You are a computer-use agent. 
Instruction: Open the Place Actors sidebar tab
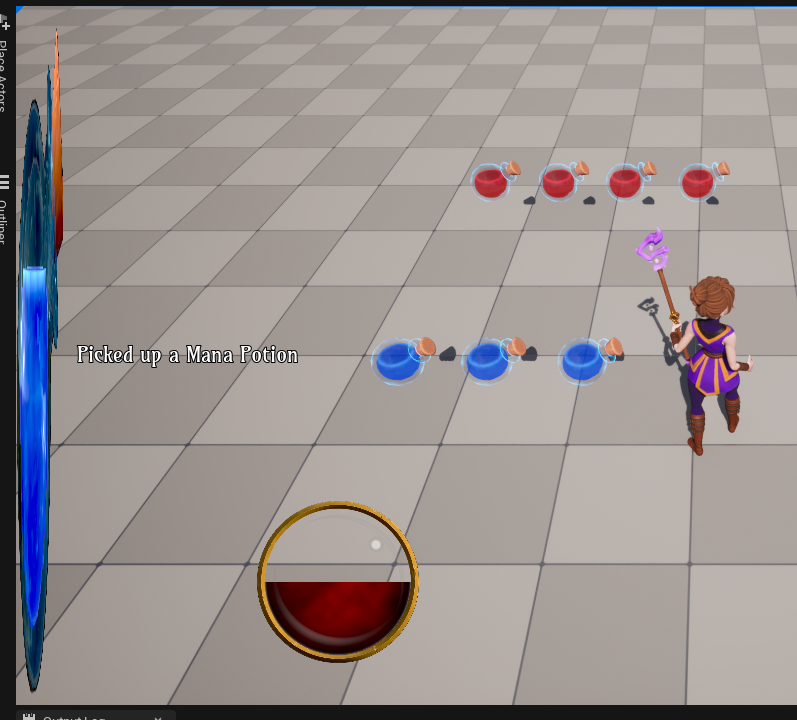point(4,64)
